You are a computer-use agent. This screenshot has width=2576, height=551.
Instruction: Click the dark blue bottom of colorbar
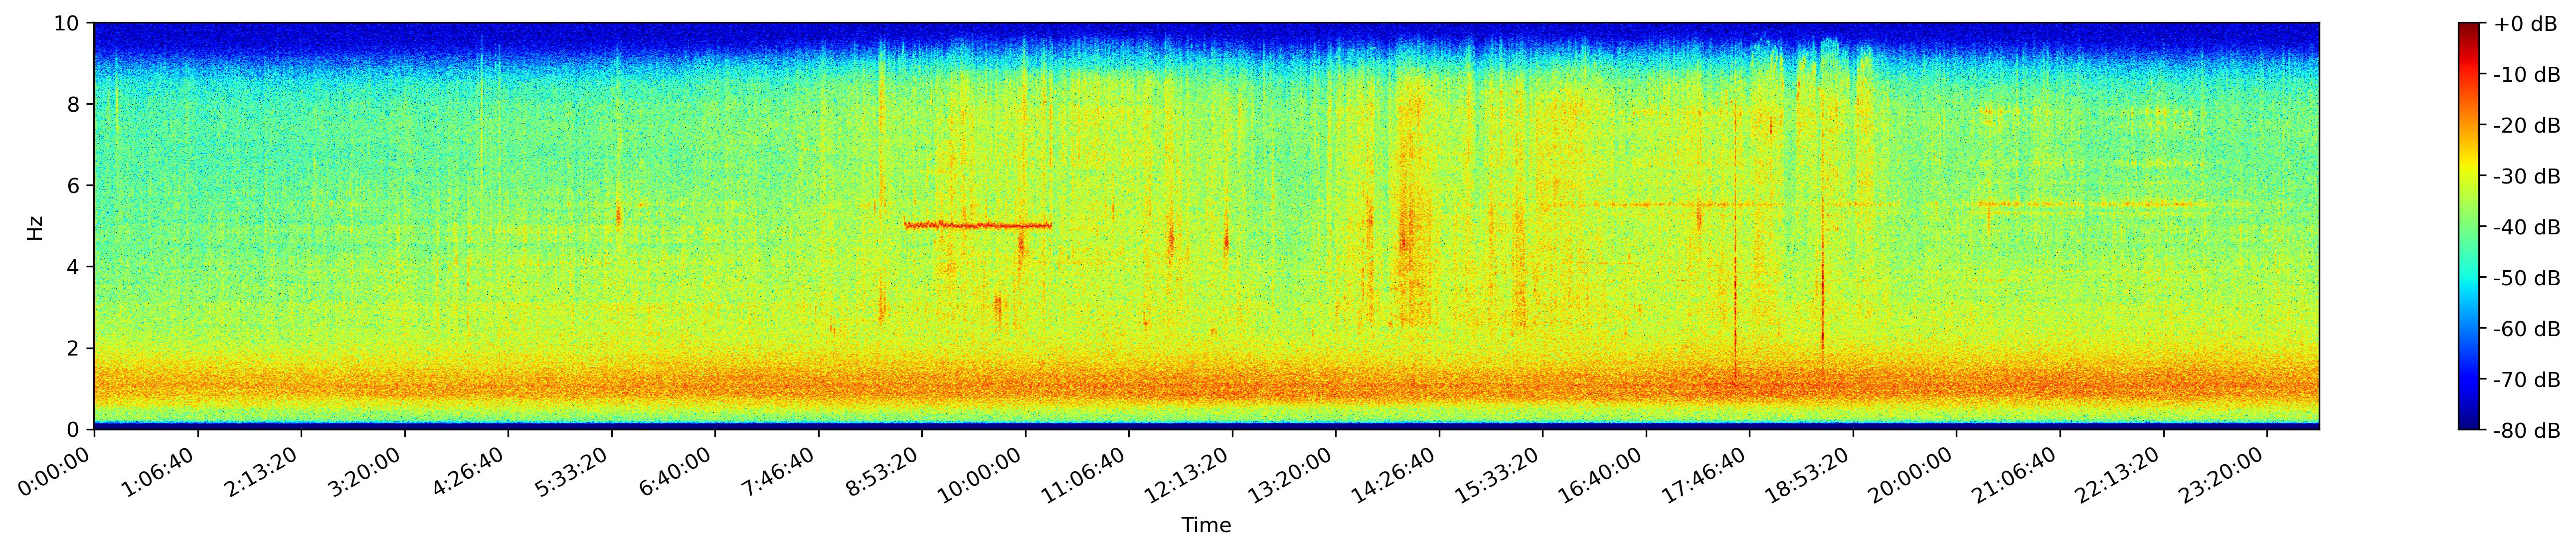2470,424
